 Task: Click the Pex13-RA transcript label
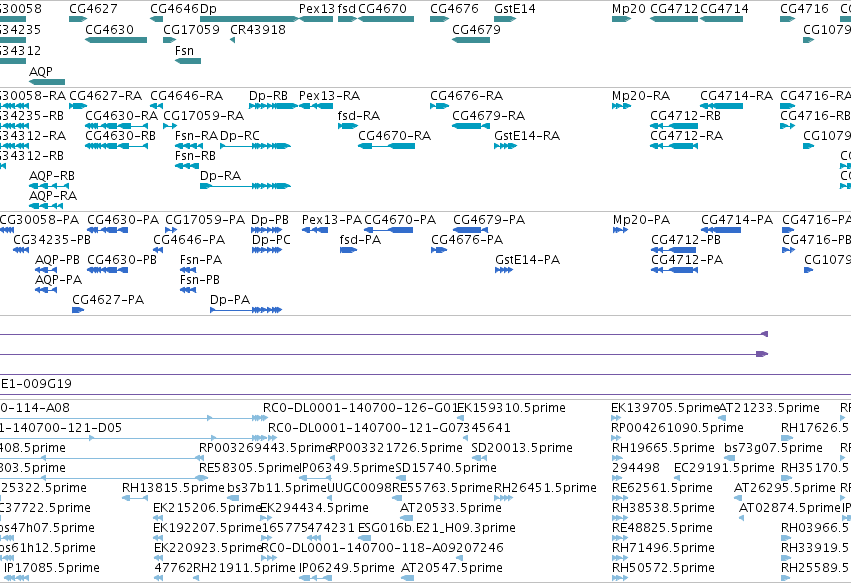(329, 96)
